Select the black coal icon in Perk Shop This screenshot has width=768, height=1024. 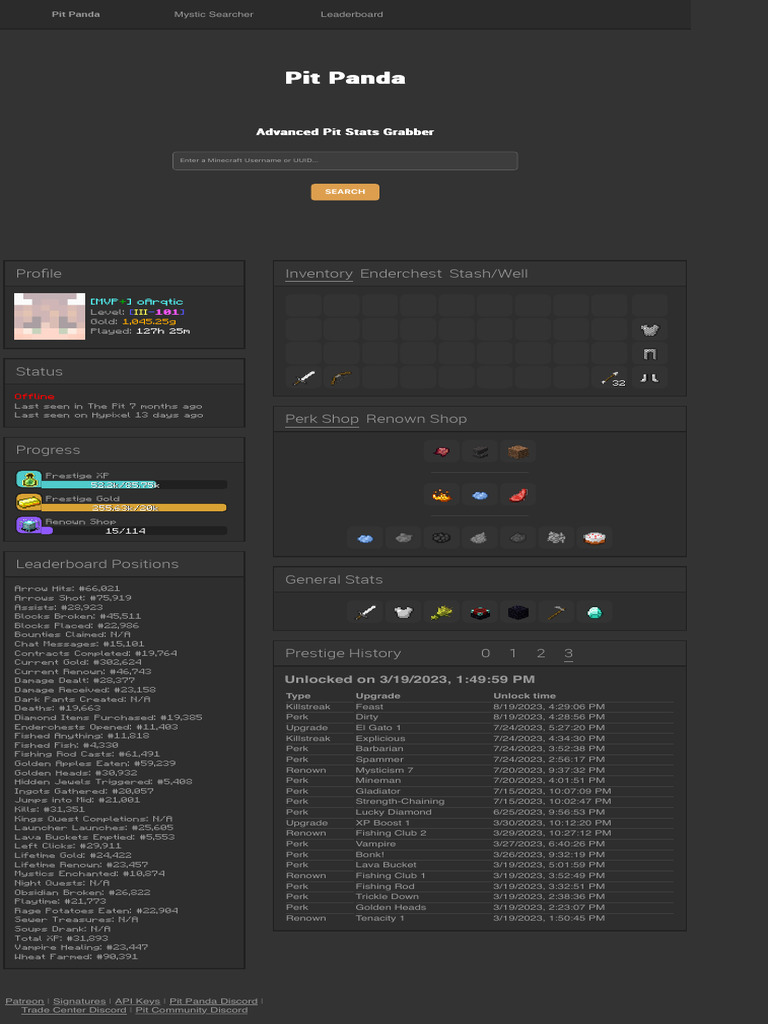pyautogui.click(x=441, y=538)
